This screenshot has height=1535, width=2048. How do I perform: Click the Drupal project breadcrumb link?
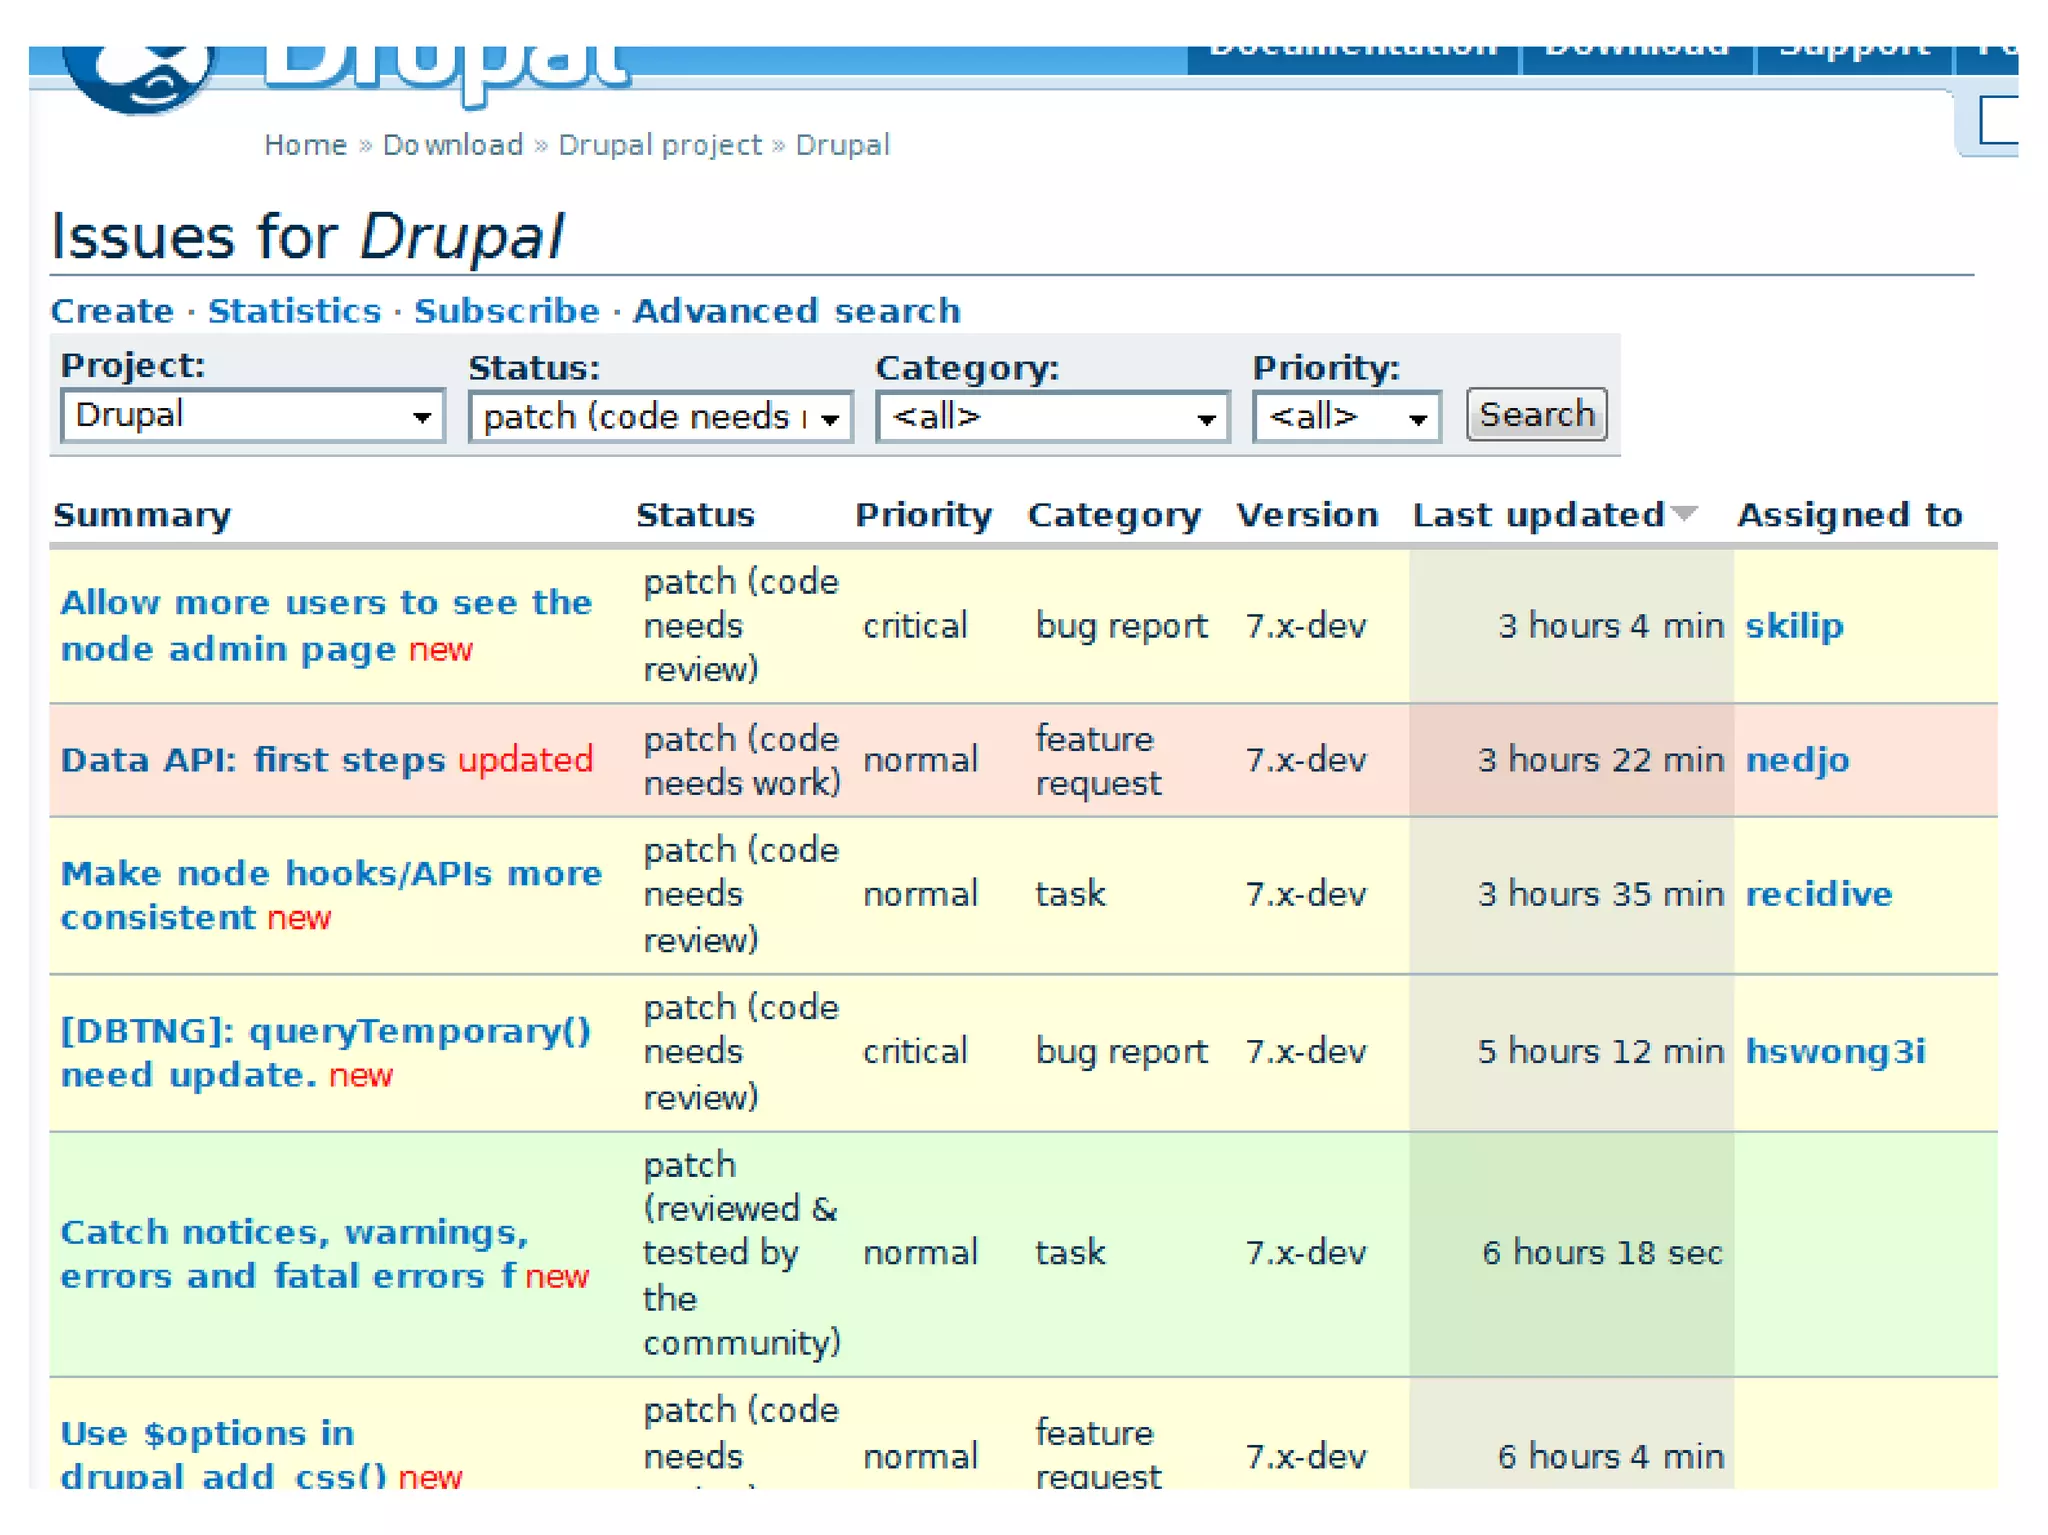coord(660,145)
